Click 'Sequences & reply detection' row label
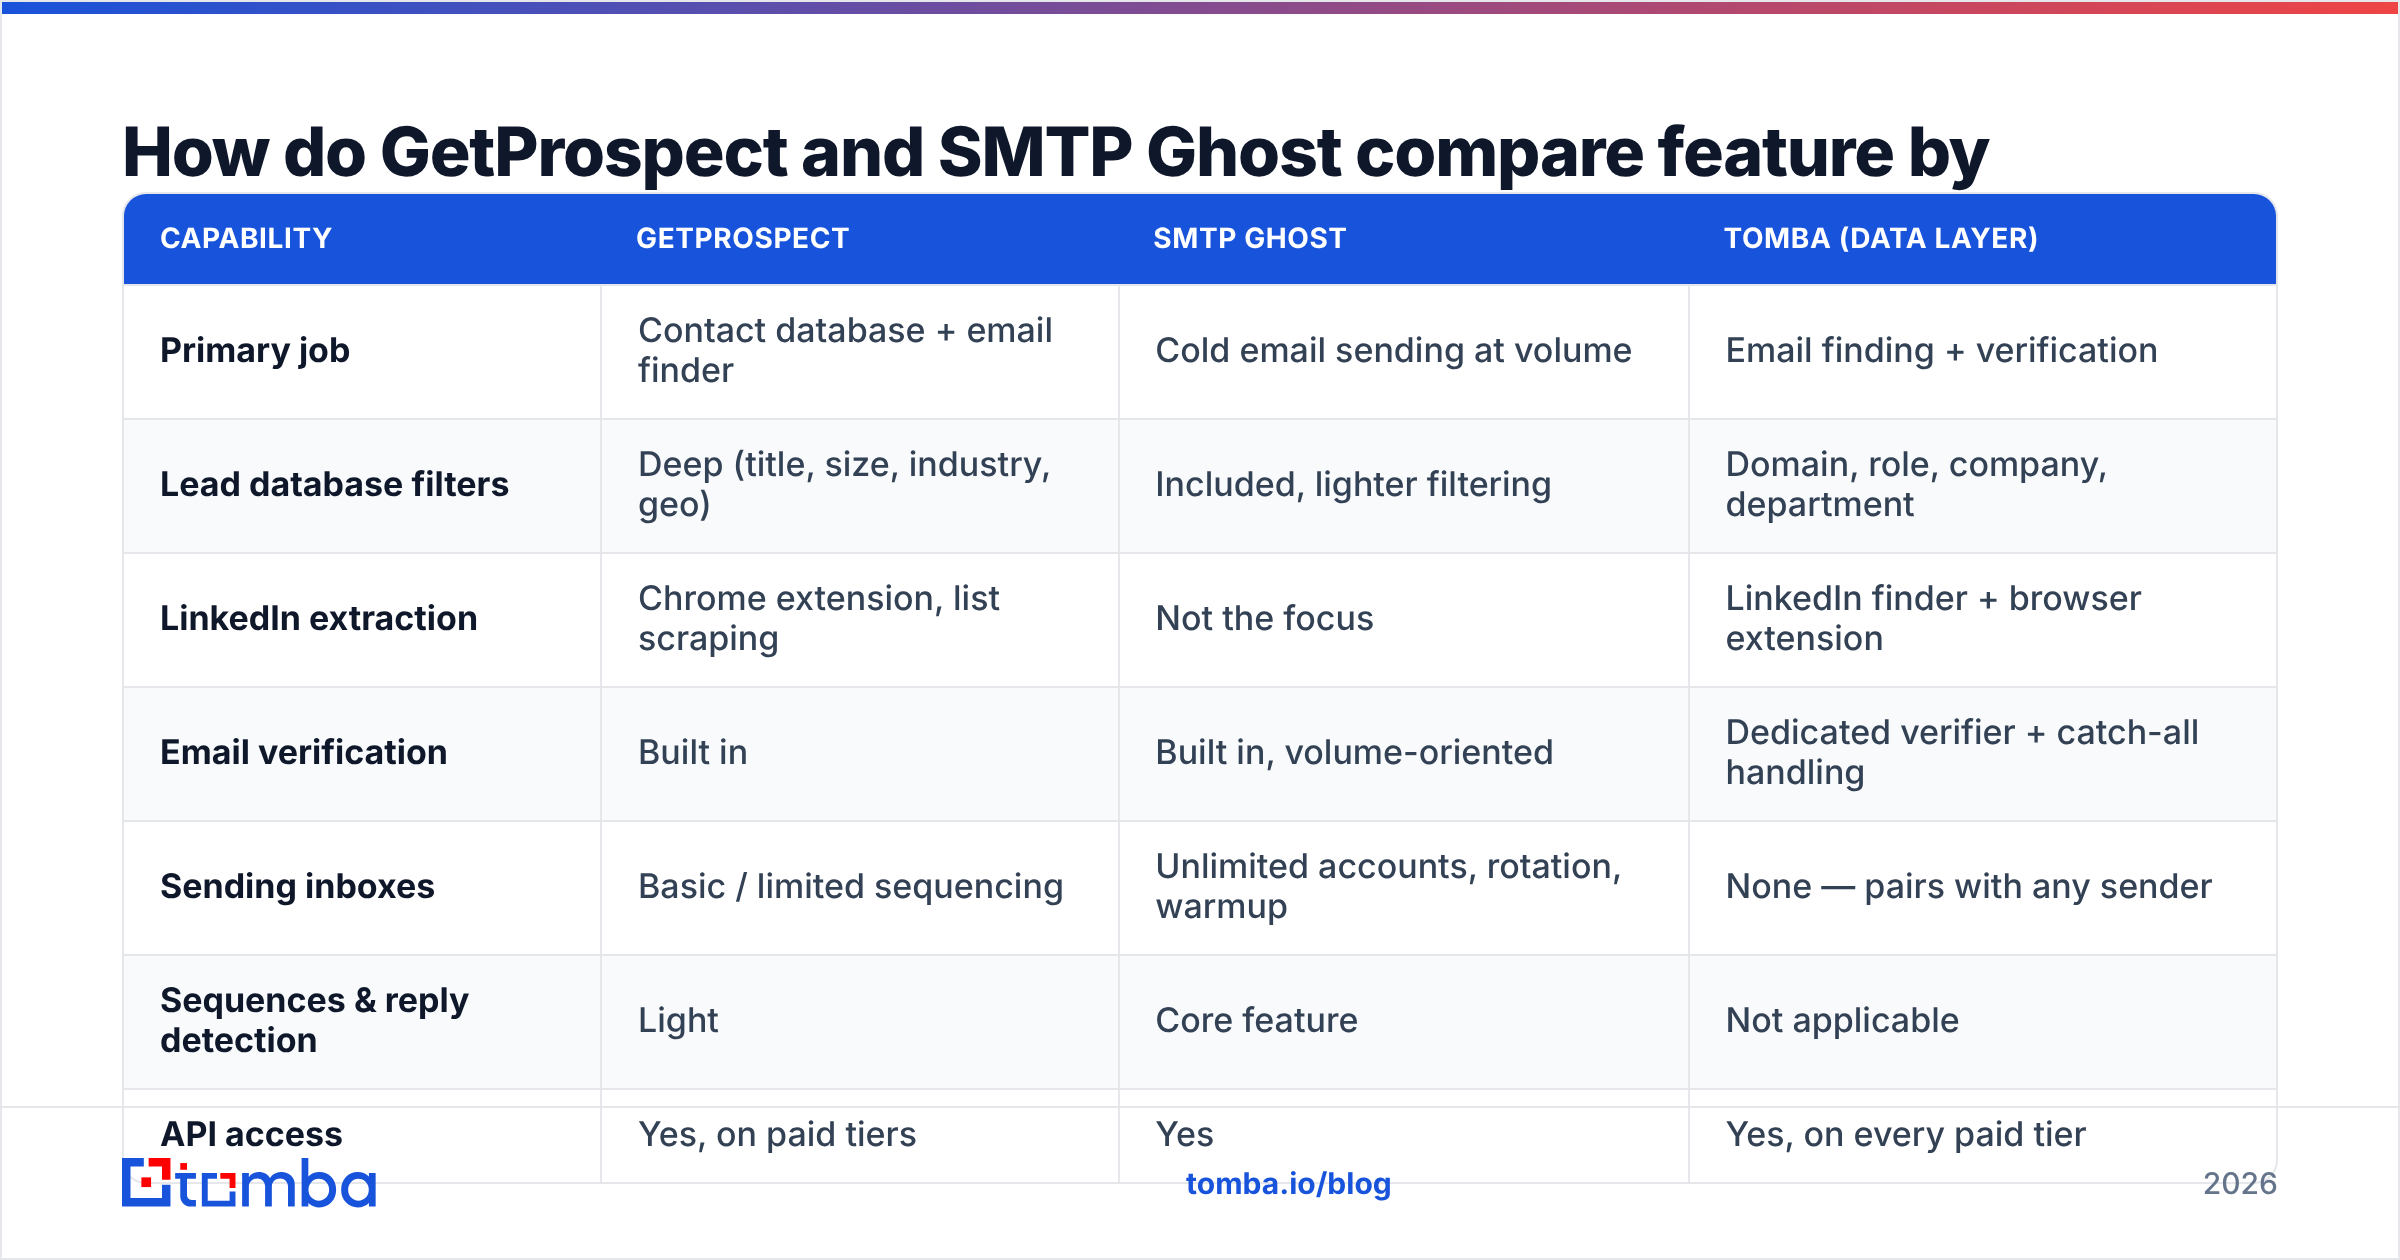Image resolution: width=2400 pixels, height=1260 pixels. [x=314, y=1020]
